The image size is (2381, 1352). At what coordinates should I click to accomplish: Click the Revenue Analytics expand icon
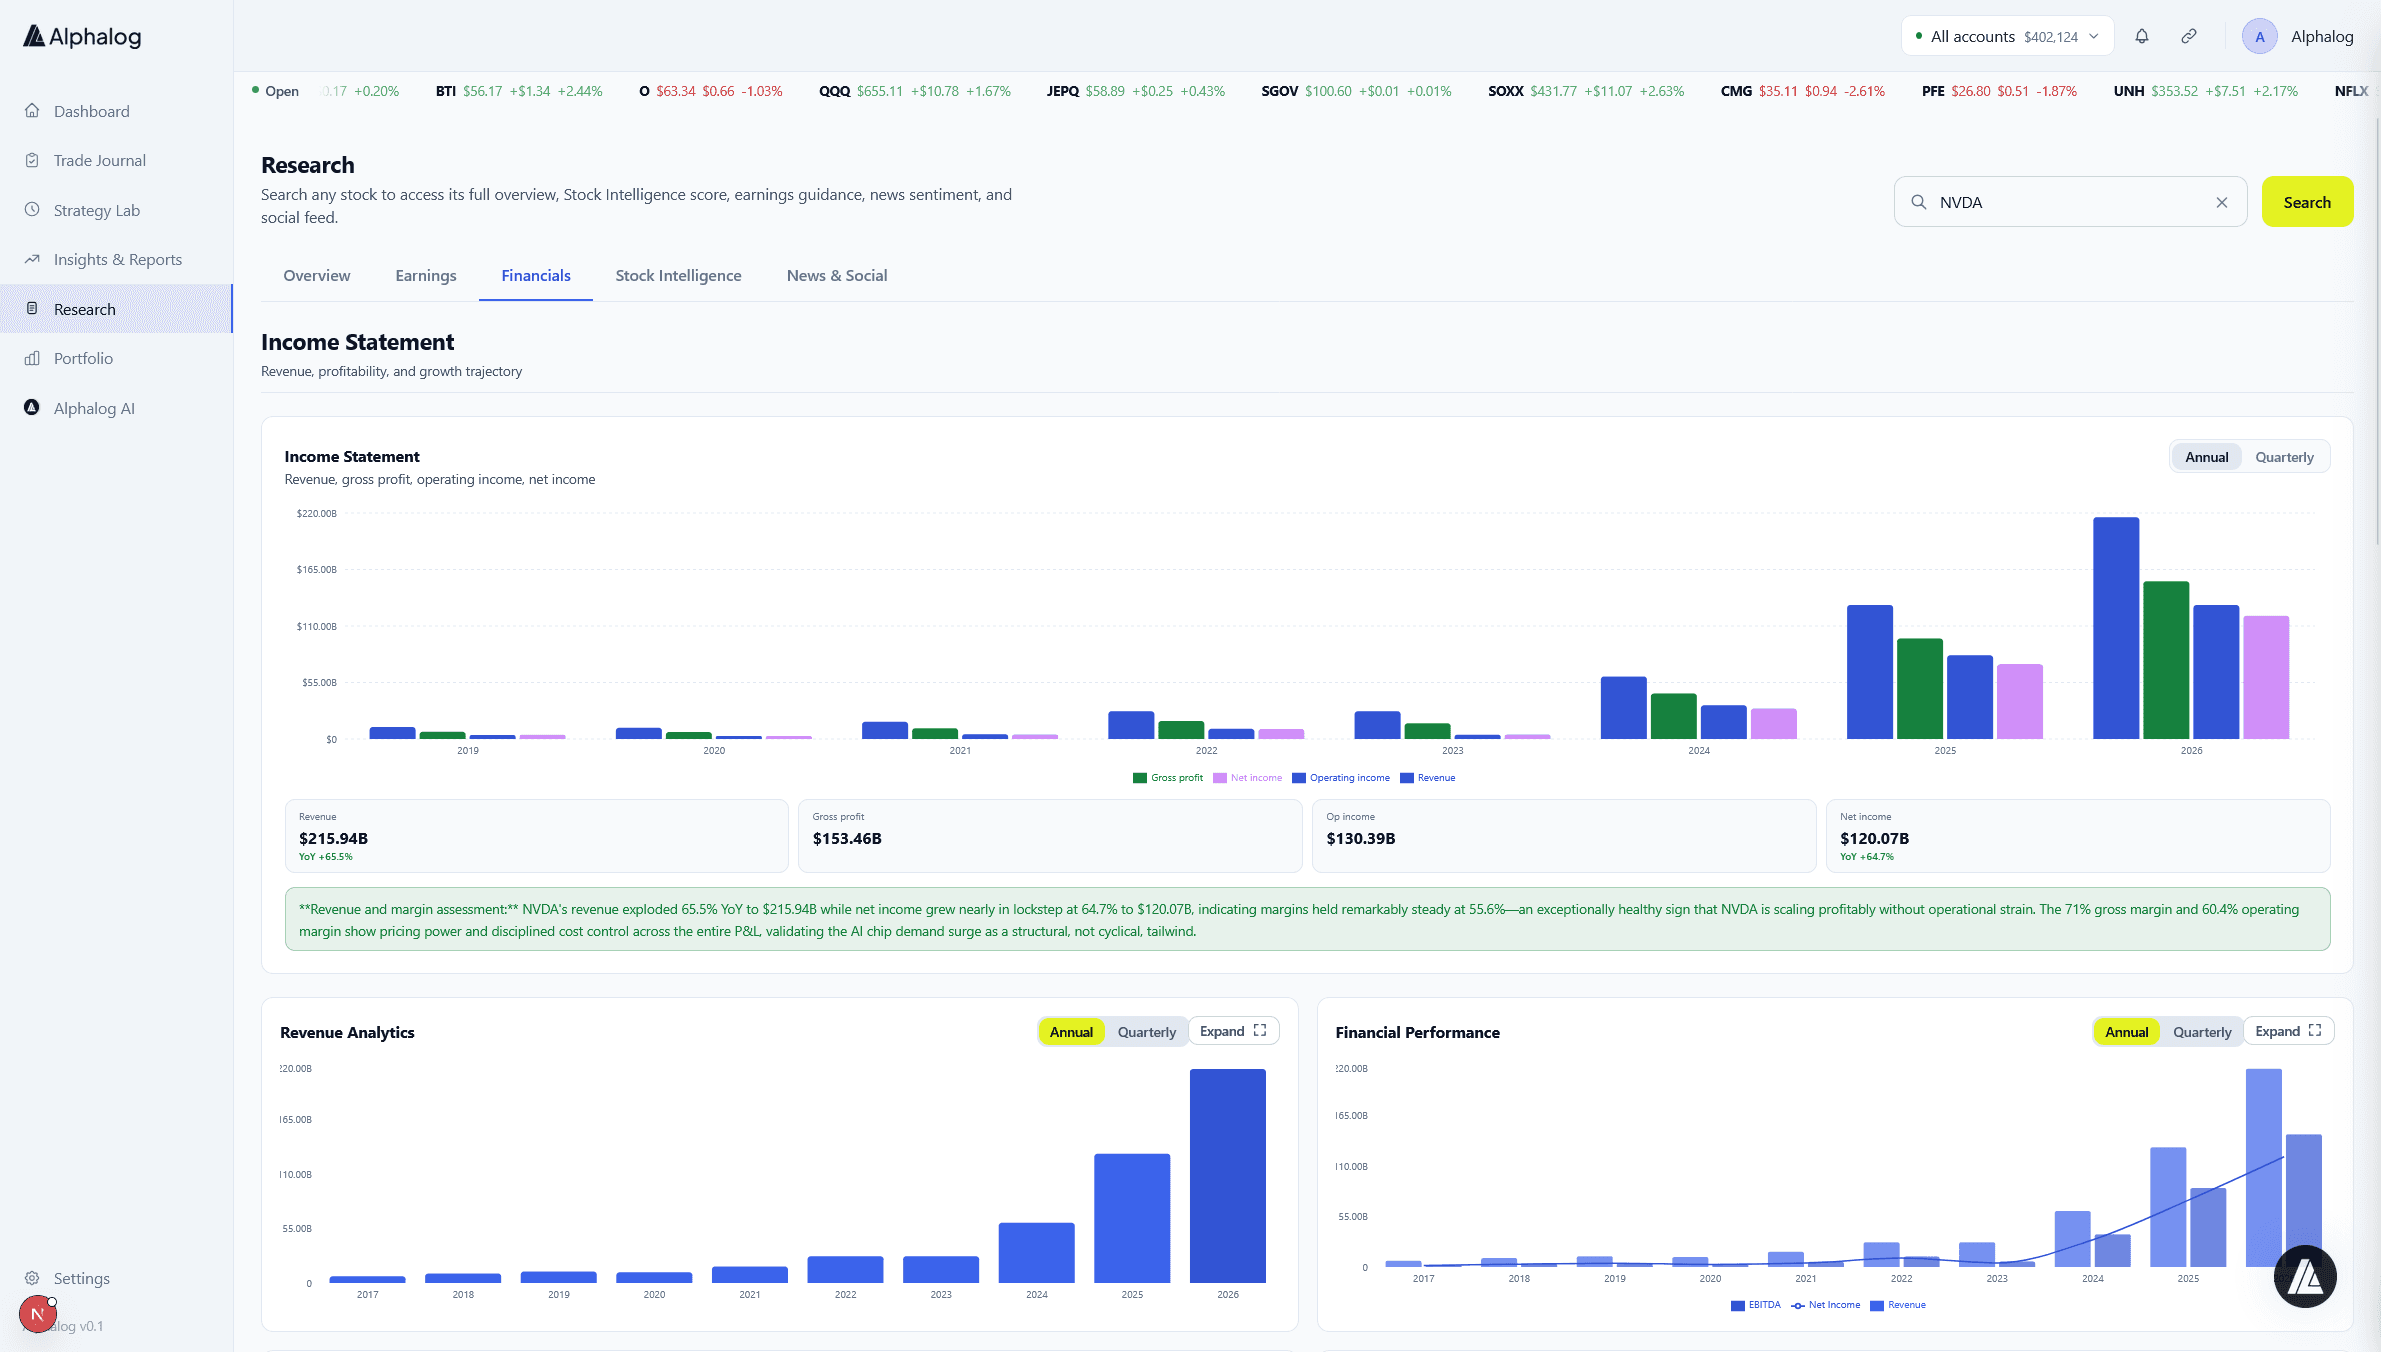point(1260,1031)
